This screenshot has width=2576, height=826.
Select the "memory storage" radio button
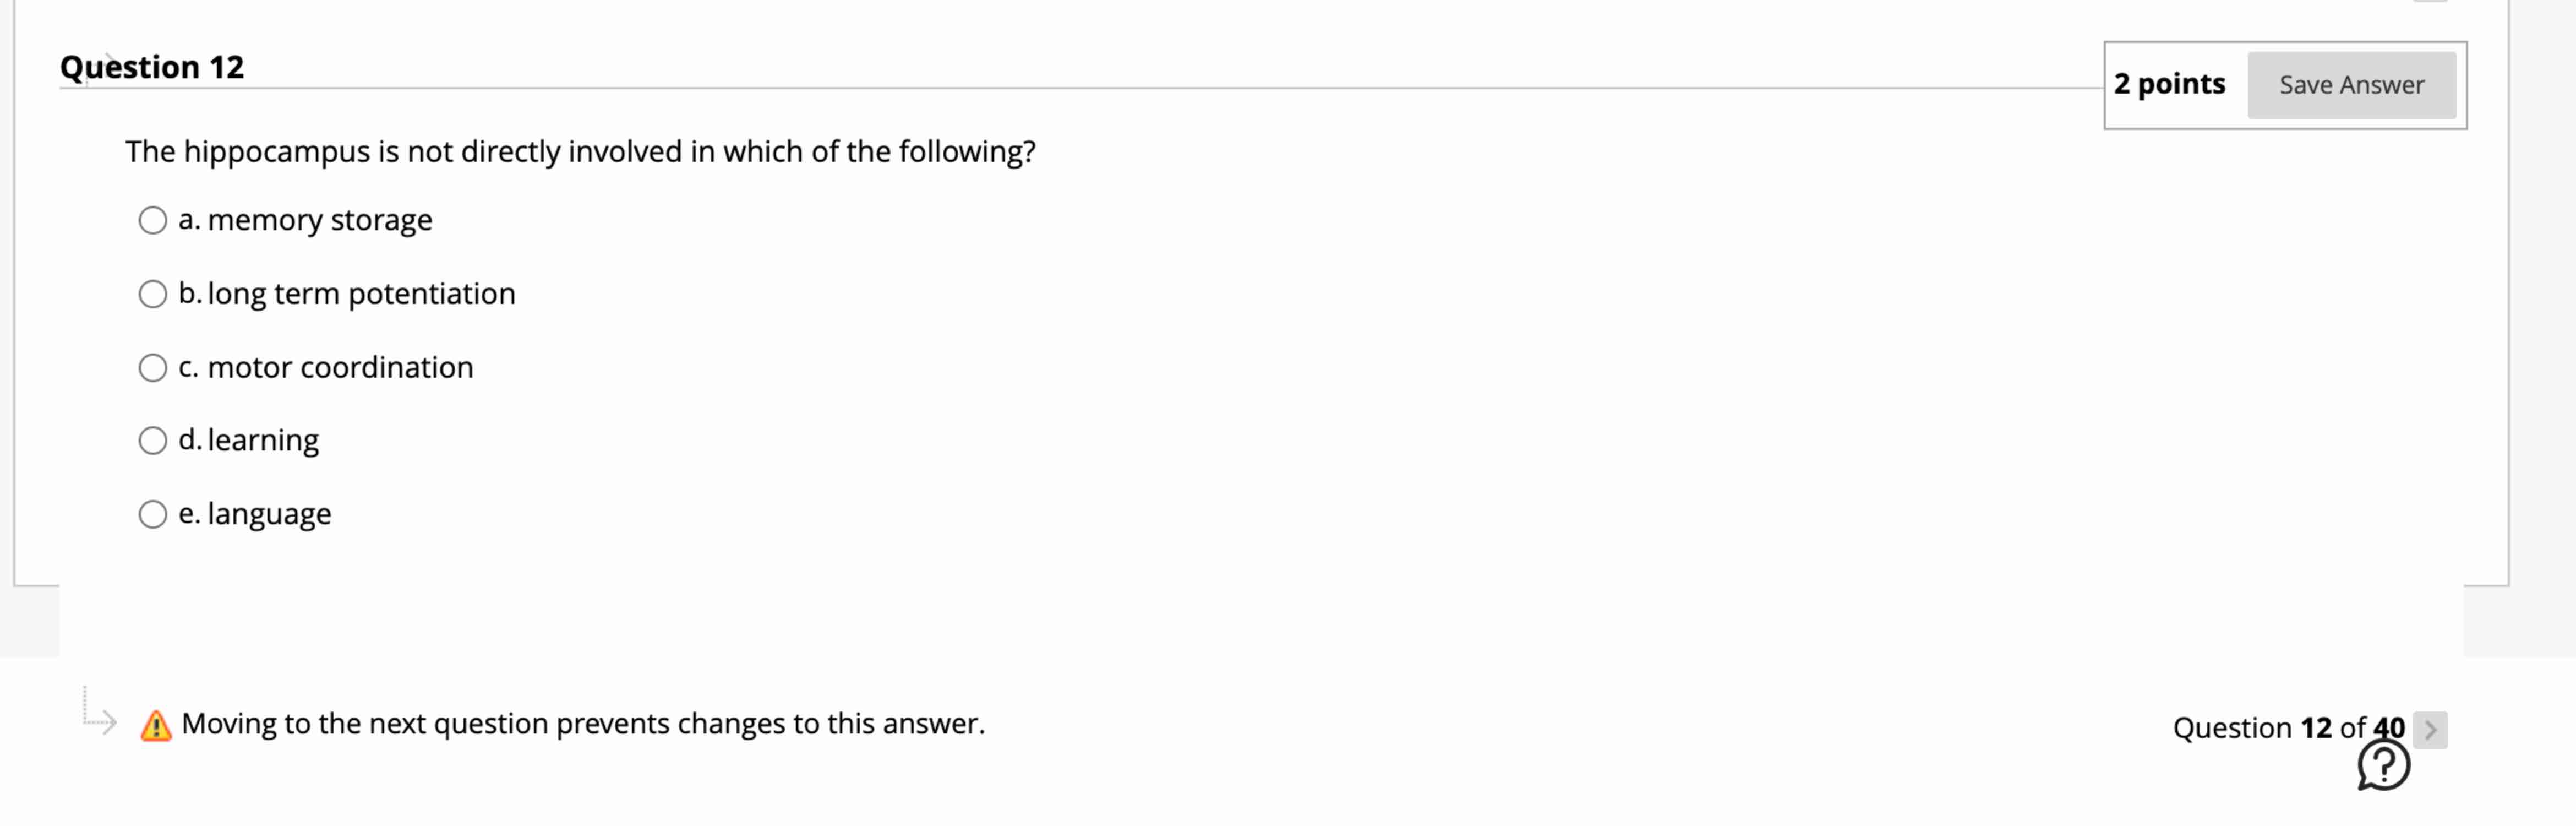click(x=152, y=220)
